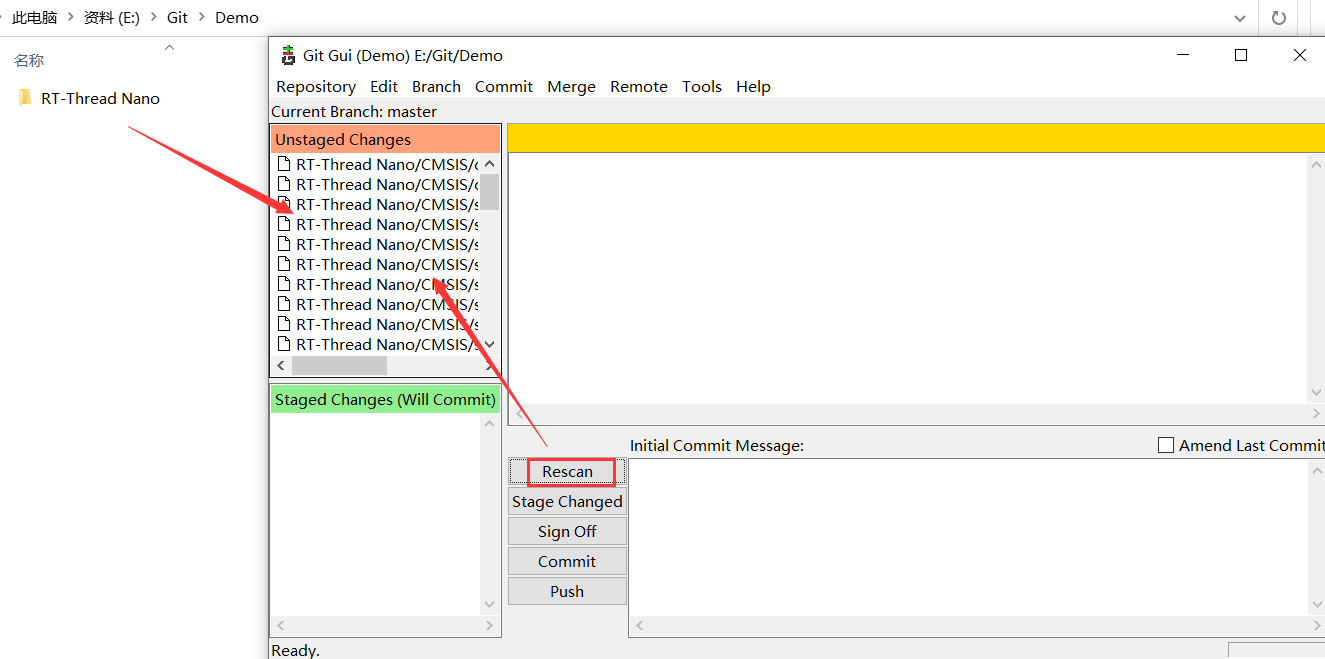Open the Explorer address bar history dropdown
The width and height of the screenshot is (1325, 659).
(1240, 18)
